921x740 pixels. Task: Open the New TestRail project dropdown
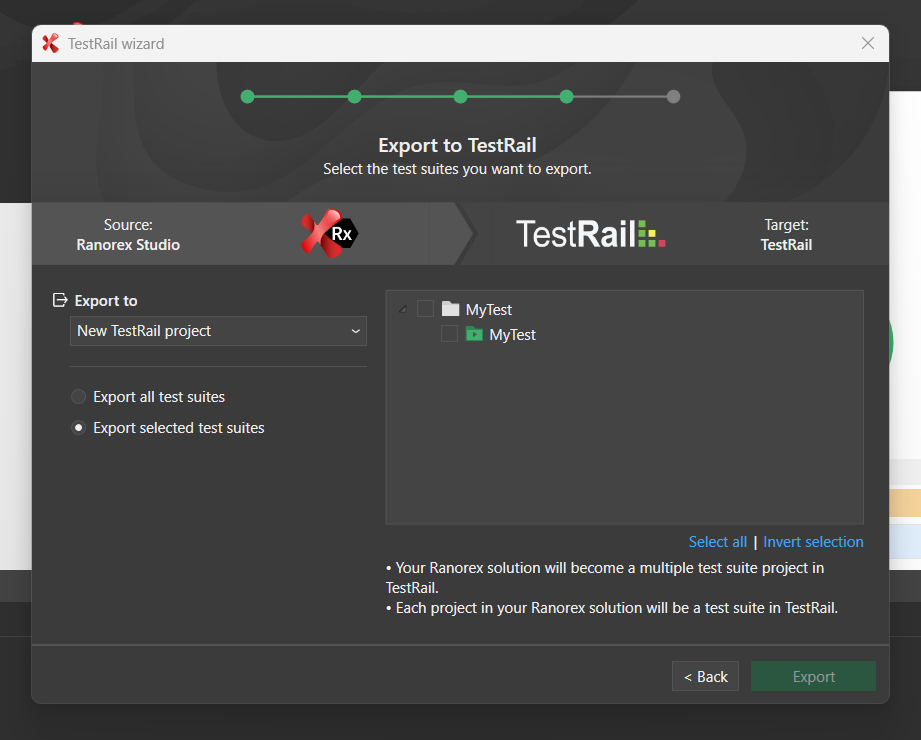[x=218, y=331]
